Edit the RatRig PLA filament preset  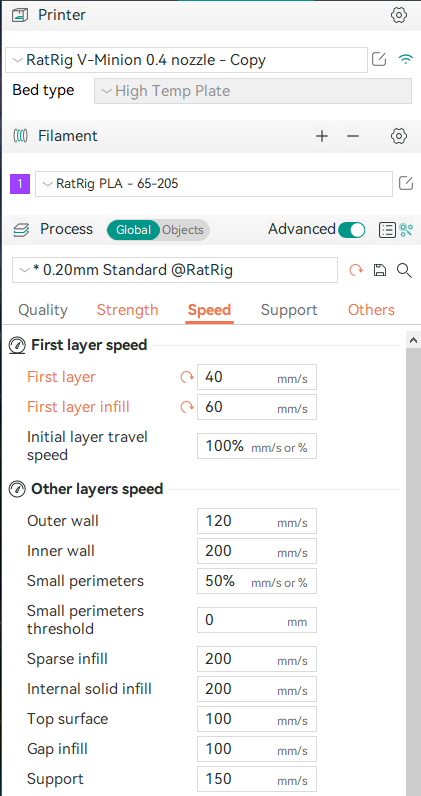click(406, 183)
